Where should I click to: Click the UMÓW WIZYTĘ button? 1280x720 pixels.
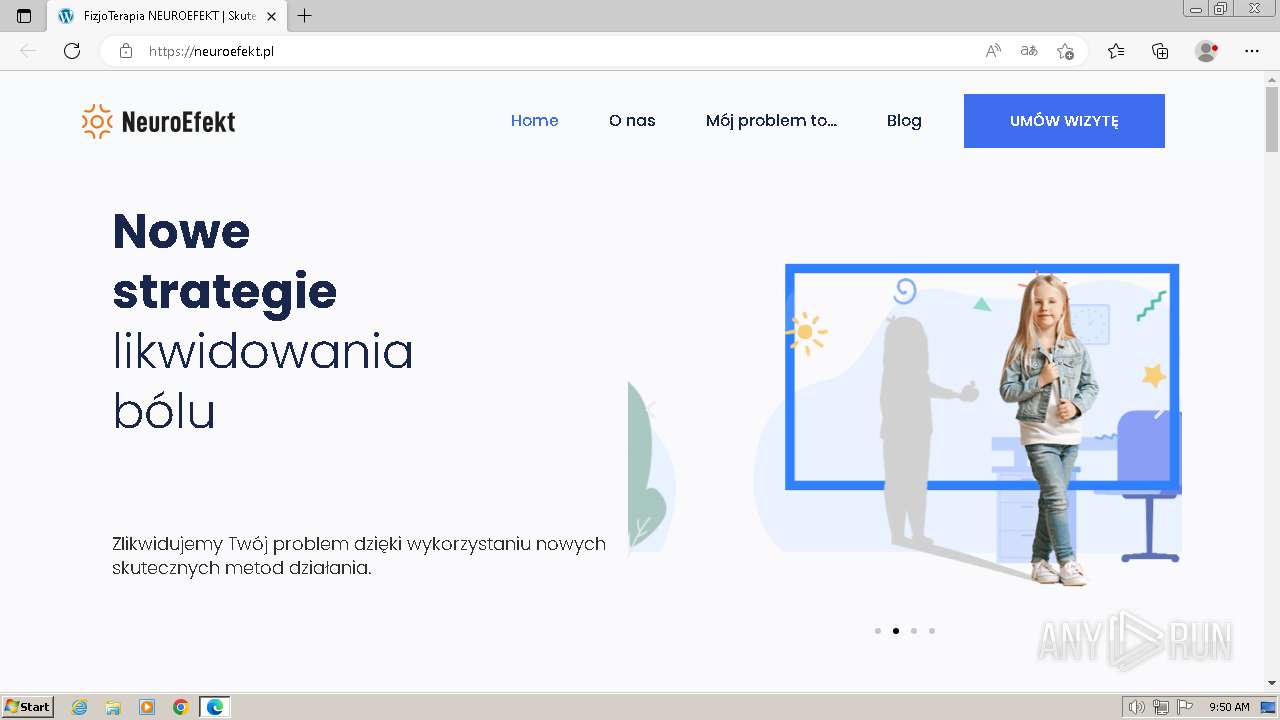1064,121
